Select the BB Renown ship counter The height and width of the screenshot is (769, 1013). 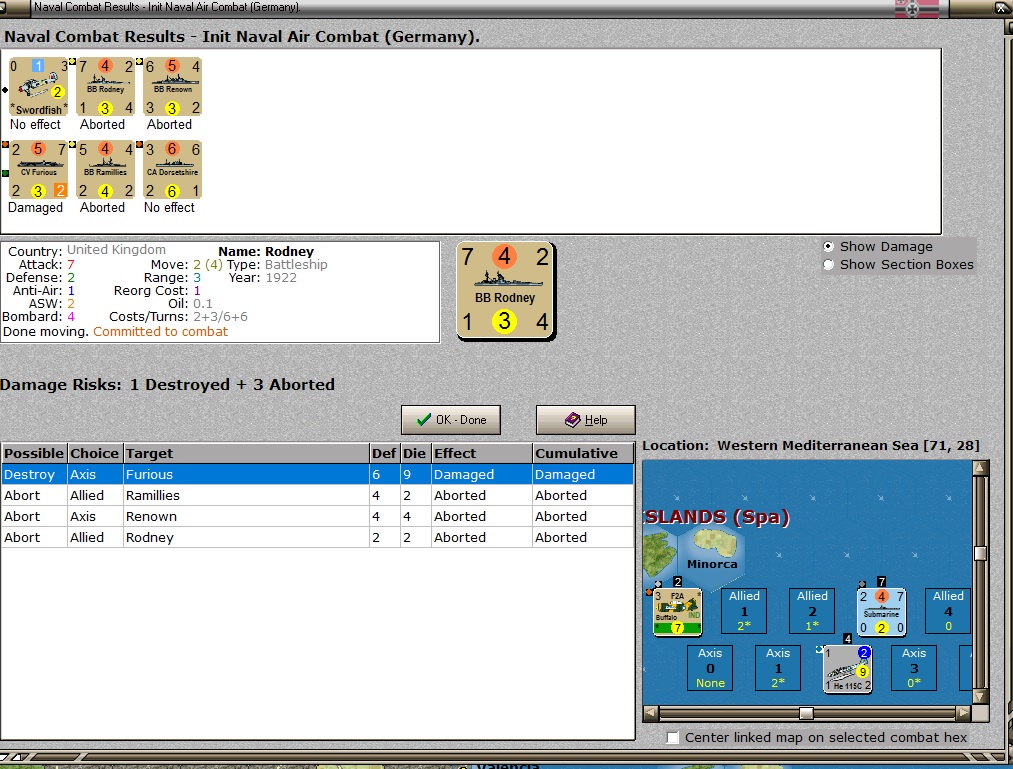click(x=172, y=87)
